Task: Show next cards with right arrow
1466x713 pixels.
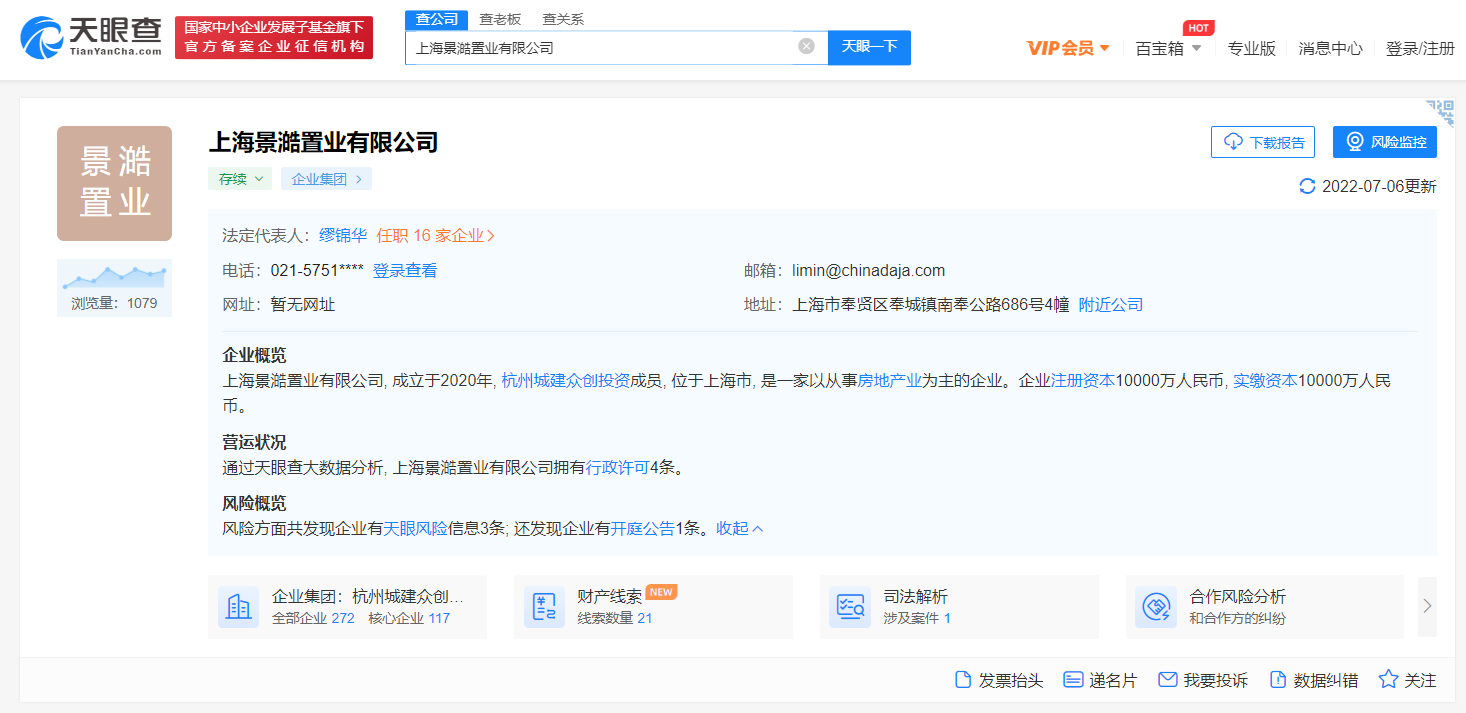Action: point(1427,606)
